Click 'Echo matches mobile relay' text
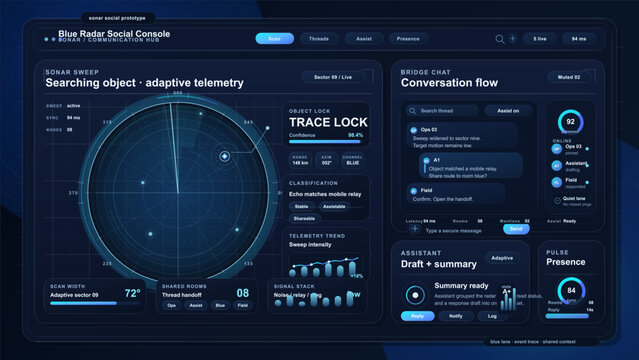 coord(325,194)
